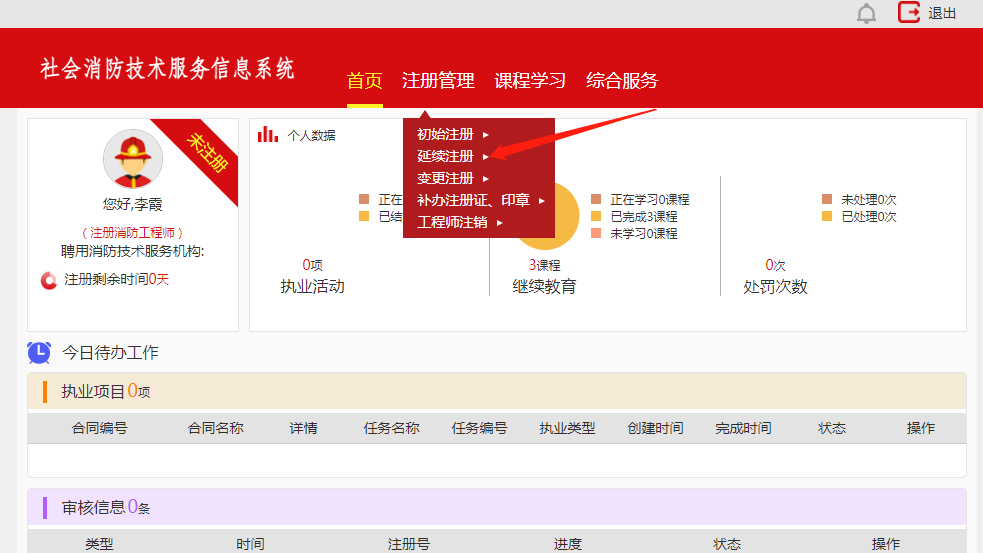This screenshot has height=553, width=983.
Task: Click the red logout door icon
Action: (x=909, y=12)
